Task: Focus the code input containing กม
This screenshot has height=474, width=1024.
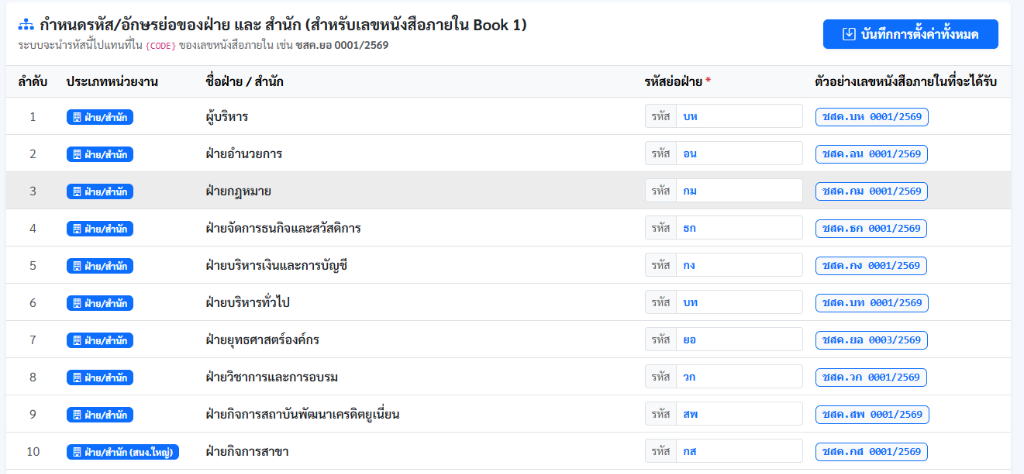Action: pyautogui.click(x=739, y=191)
